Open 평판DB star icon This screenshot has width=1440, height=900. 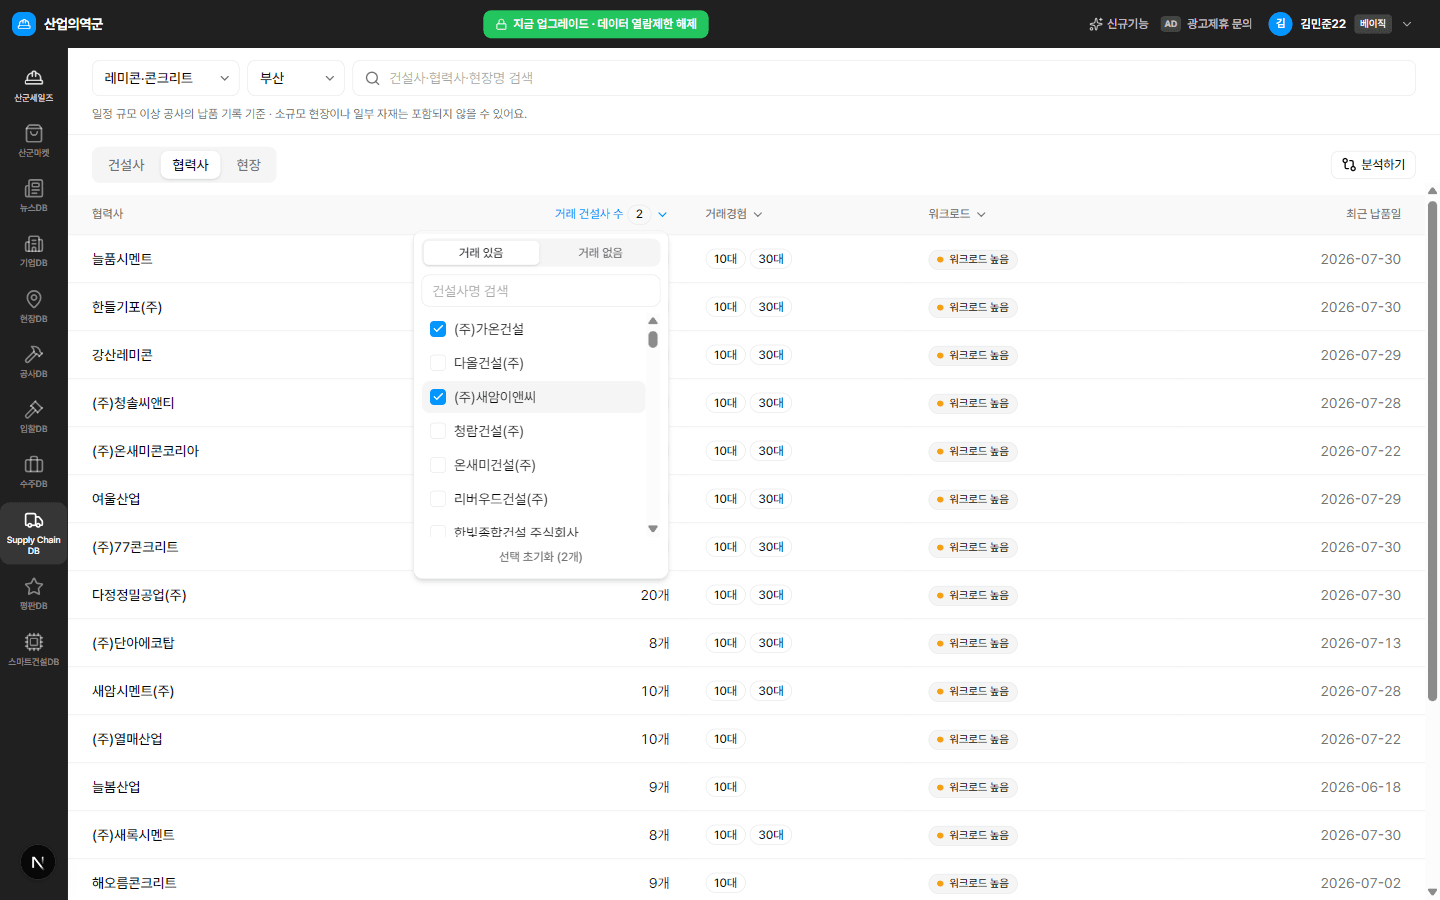(33, 586)
